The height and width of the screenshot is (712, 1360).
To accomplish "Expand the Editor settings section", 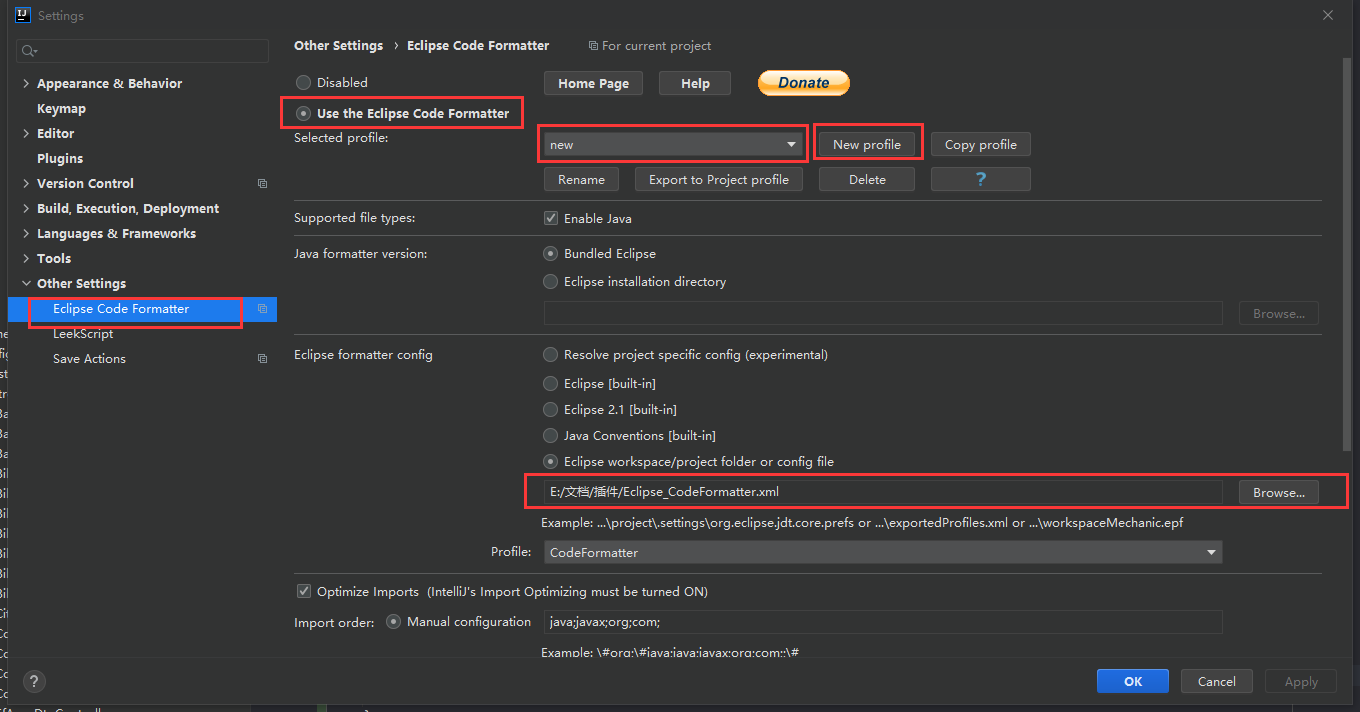I will 26,134.
